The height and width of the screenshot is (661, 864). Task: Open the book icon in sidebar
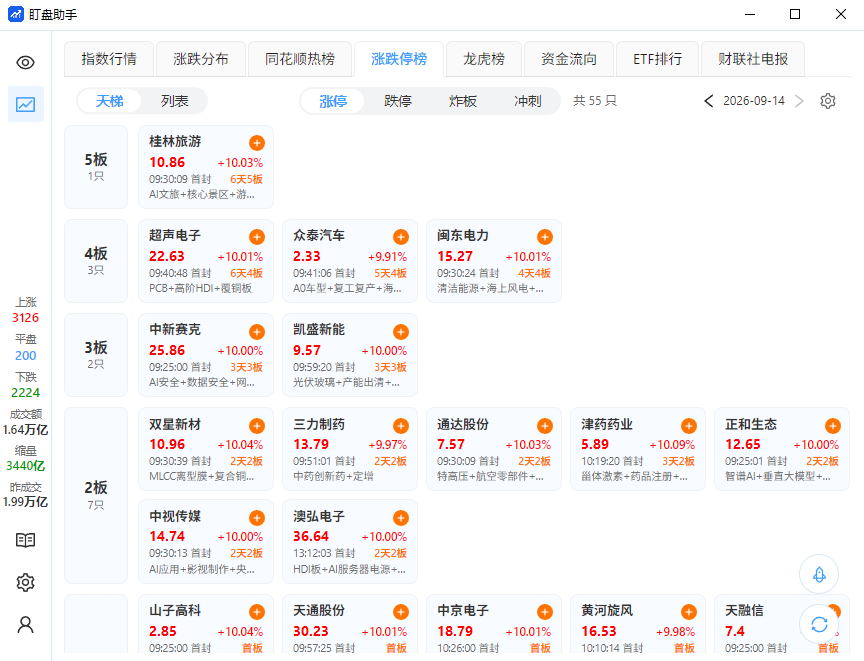pyautogui.click(x=25, y=540)
